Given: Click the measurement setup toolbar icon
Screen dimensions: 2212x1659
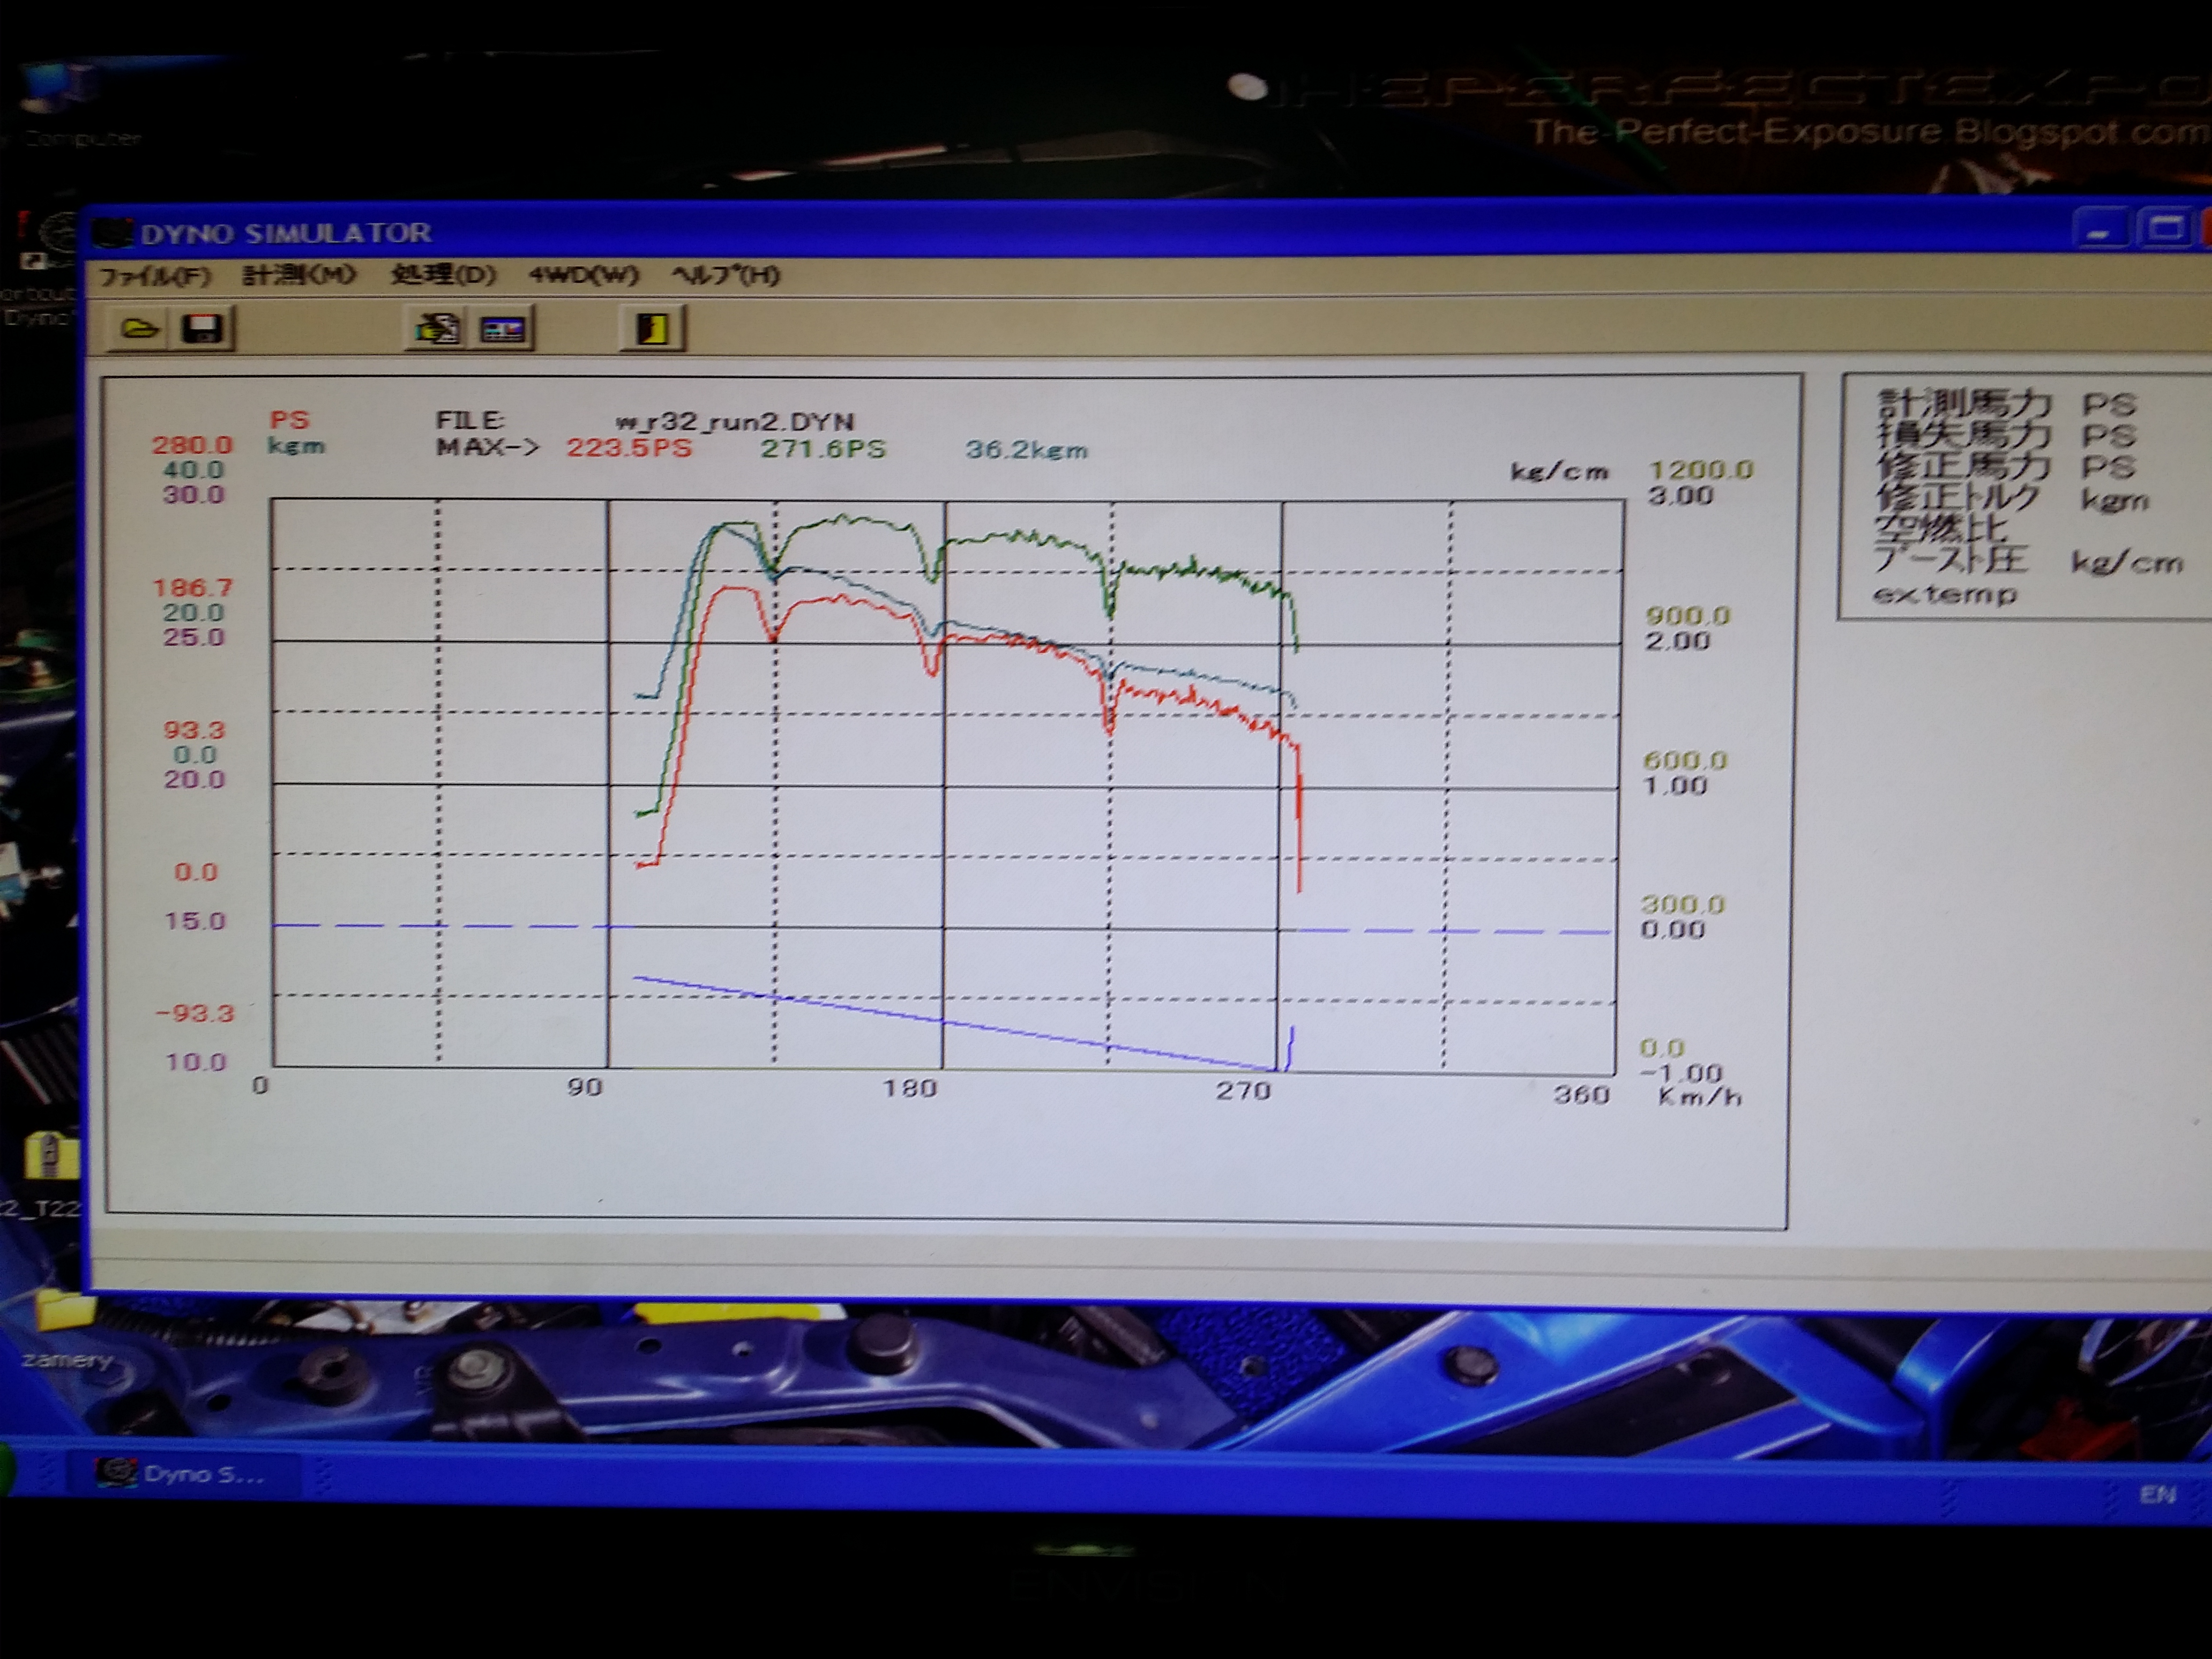Looking at the screenshot, I should pos(437,328).
